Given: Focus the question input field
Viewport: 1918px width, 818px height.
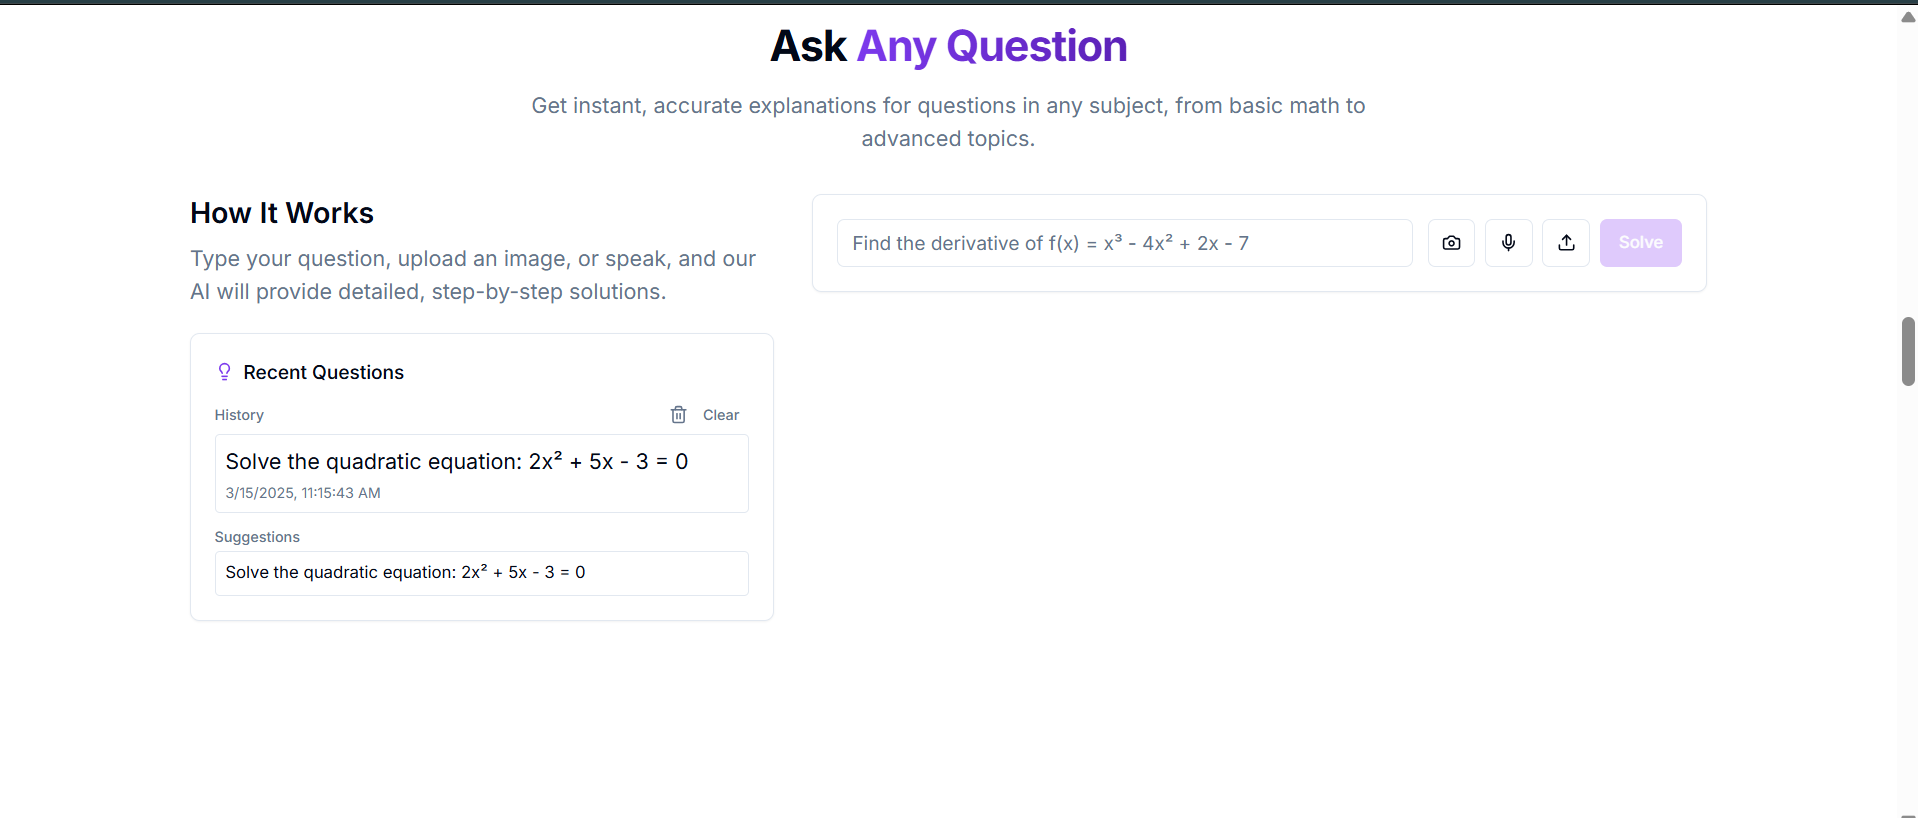Looking at the screenshot, I should click(1124, 243).
